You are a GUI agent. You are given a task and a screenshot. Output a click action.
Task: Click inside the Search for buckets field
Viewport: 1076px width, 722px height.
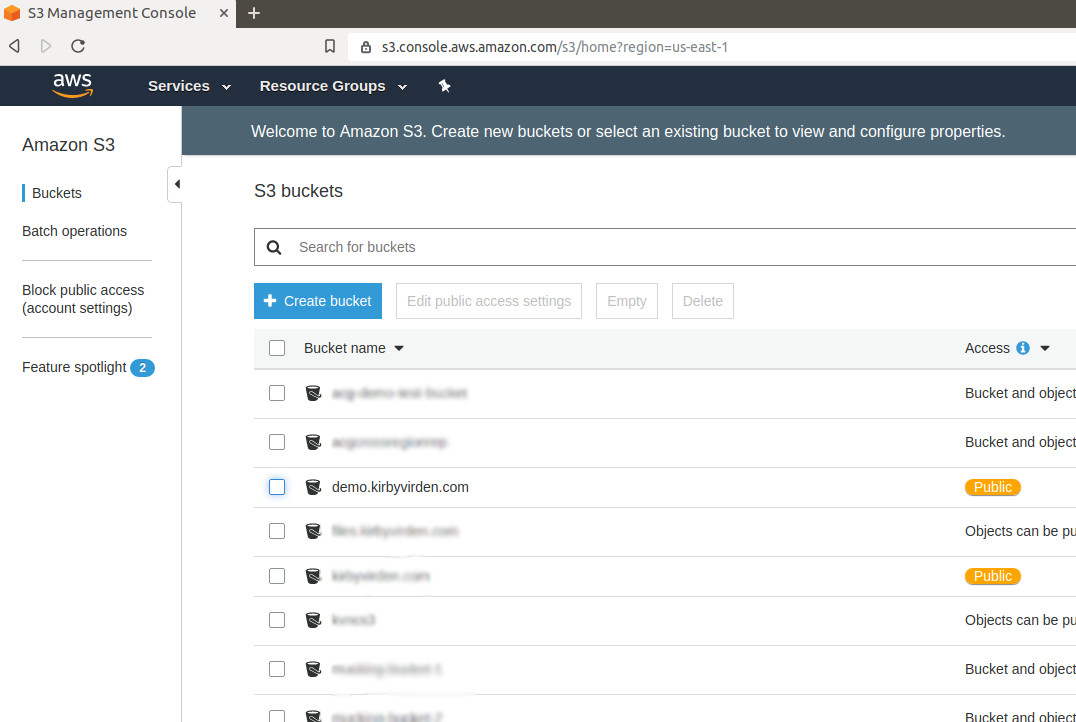coord(450,247)
